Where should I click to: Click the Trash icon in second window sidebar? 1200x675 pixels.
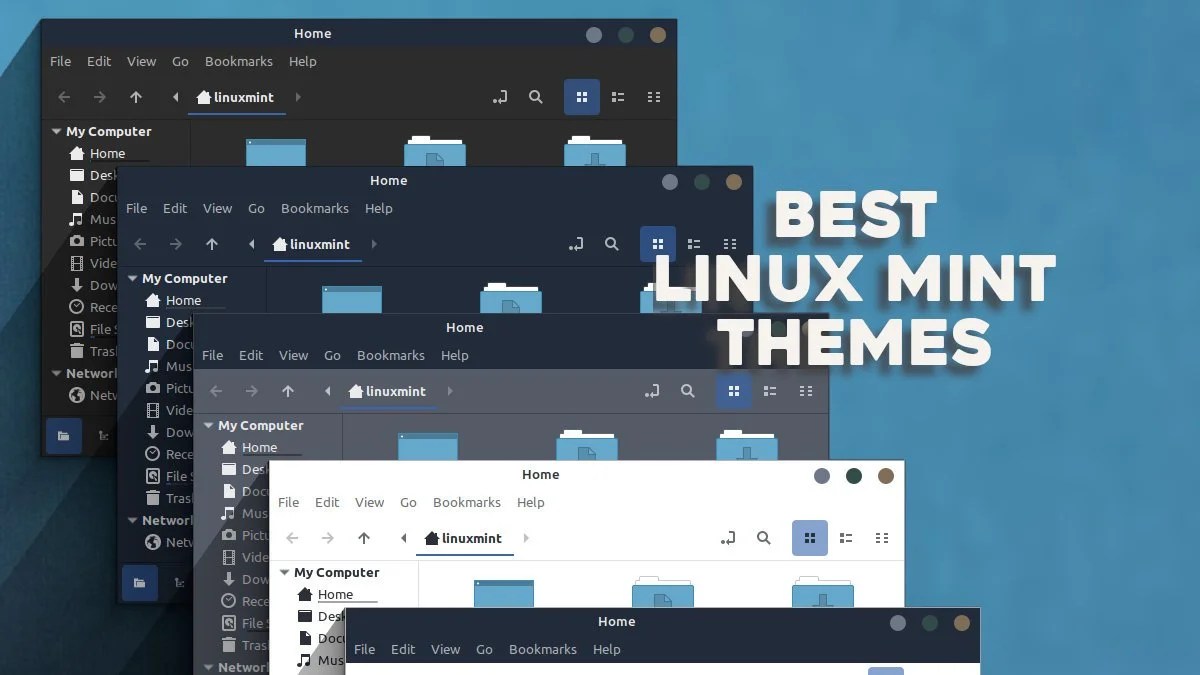click(x=153, y=498)
